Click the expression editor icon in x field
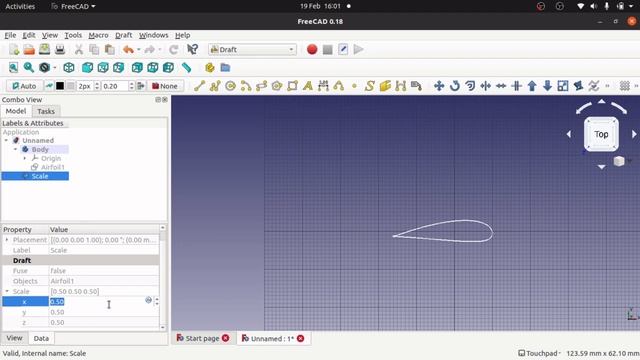The height and width of the screenshot is (360, 640). click(x=148, y=300)
